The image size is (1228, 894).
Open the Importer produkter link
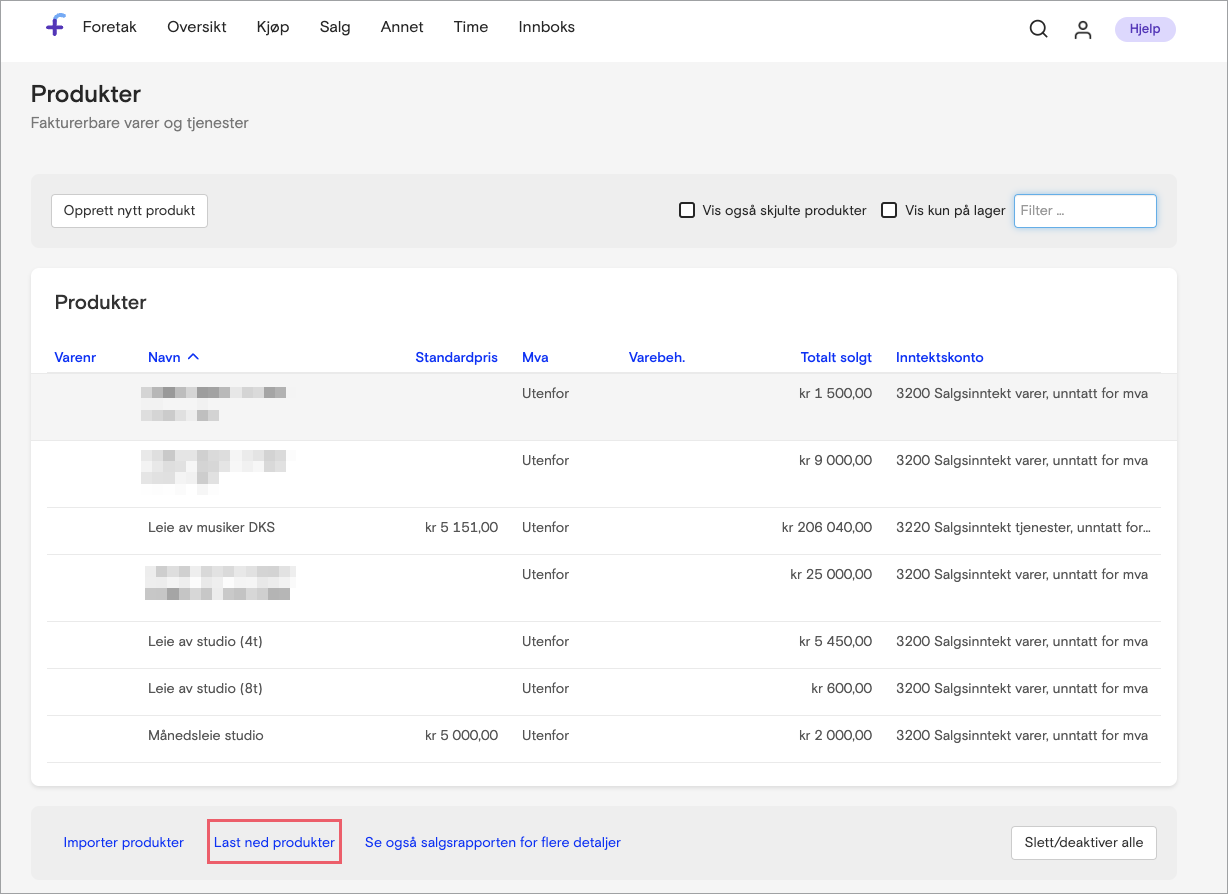coord(124,842)
